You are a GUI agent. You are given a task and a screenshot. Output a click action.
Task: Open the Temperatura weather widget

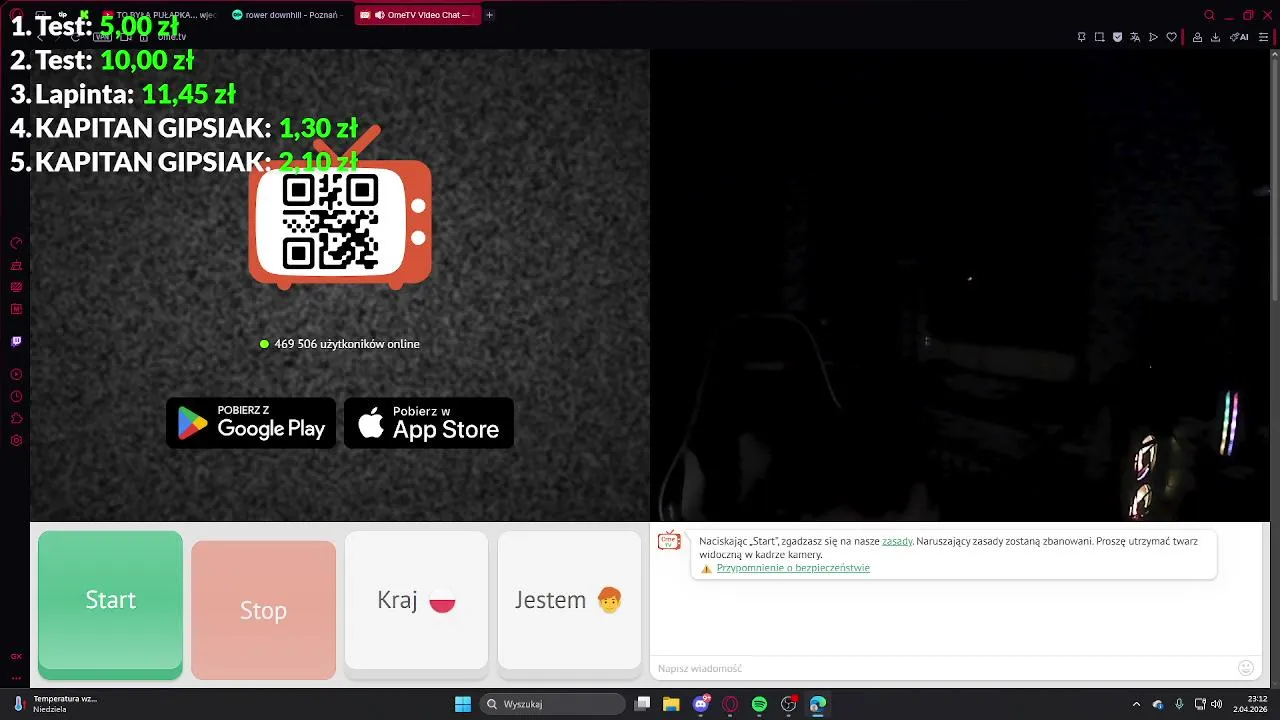(55, 704)
